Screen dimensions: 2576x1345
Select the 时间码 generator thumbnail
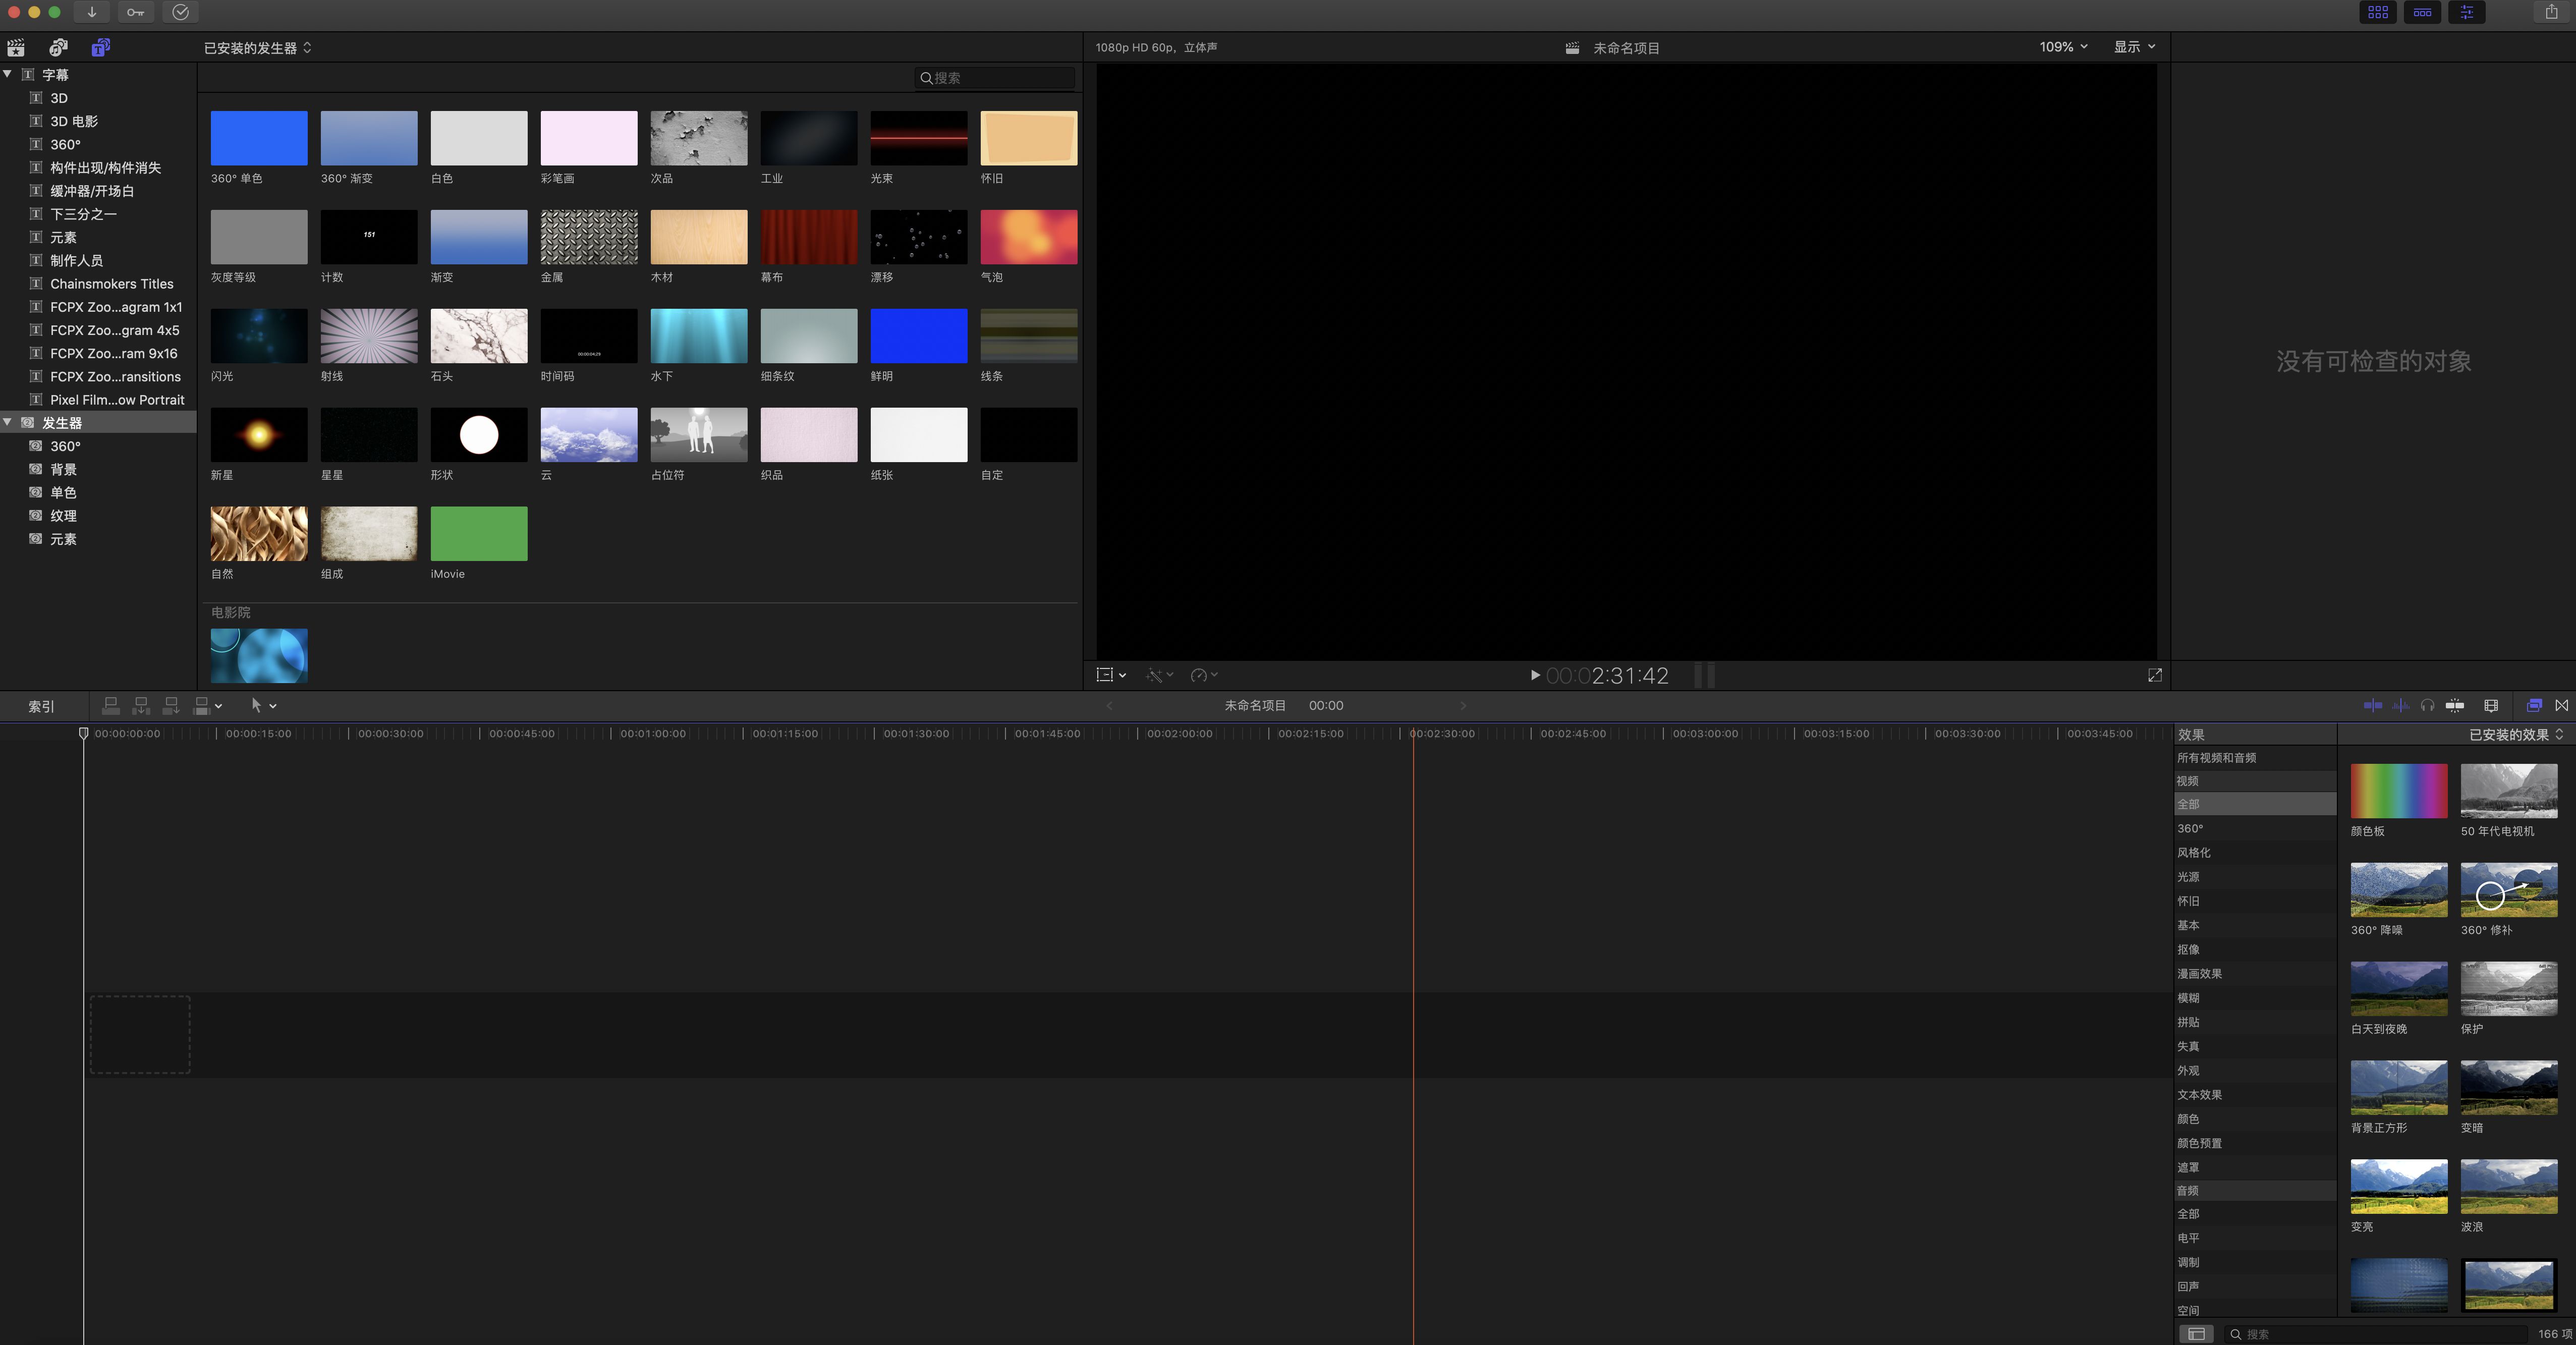tap(589, 336)
